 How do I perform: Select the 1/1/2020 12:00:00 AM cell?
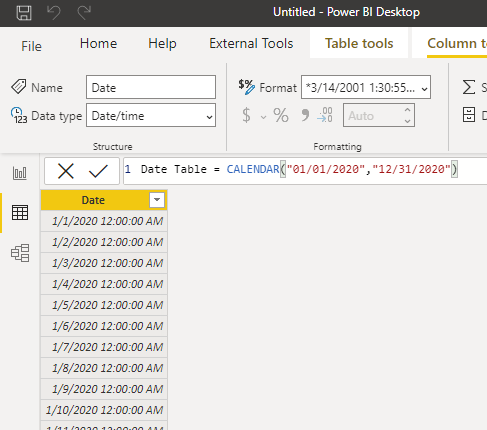[x=104, y=221]
